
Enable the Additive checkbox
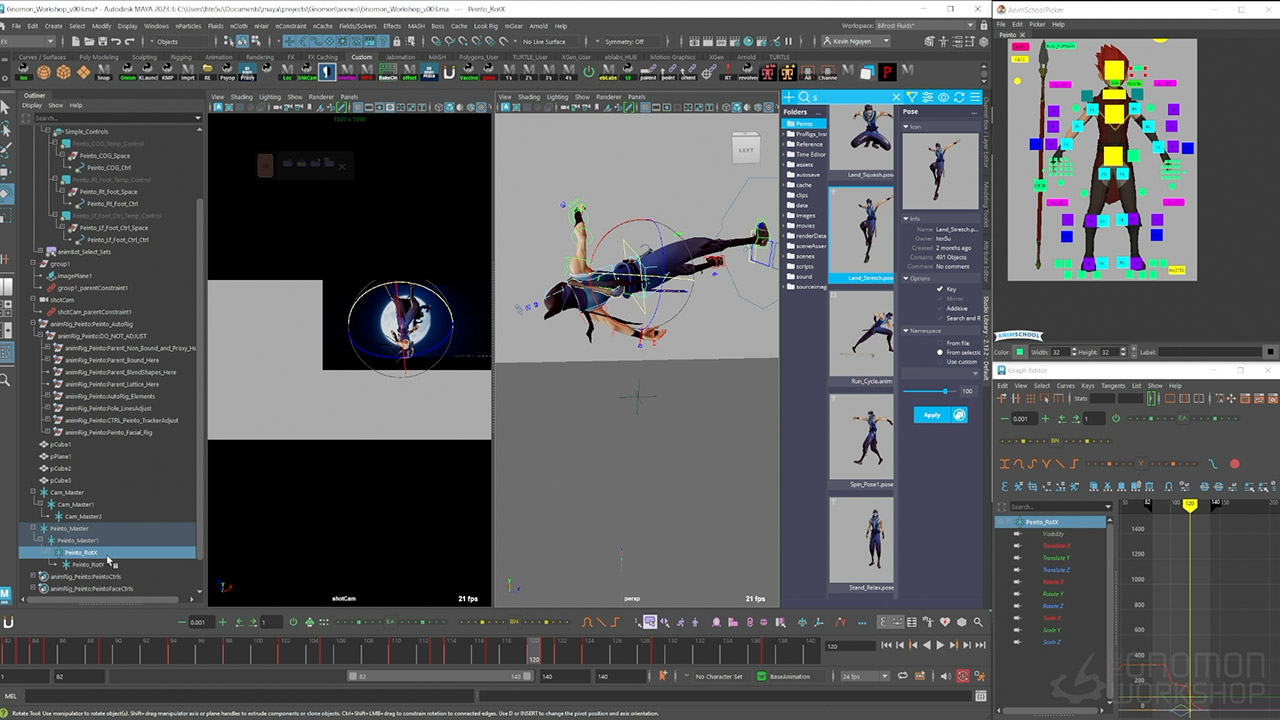coord(940,308)
